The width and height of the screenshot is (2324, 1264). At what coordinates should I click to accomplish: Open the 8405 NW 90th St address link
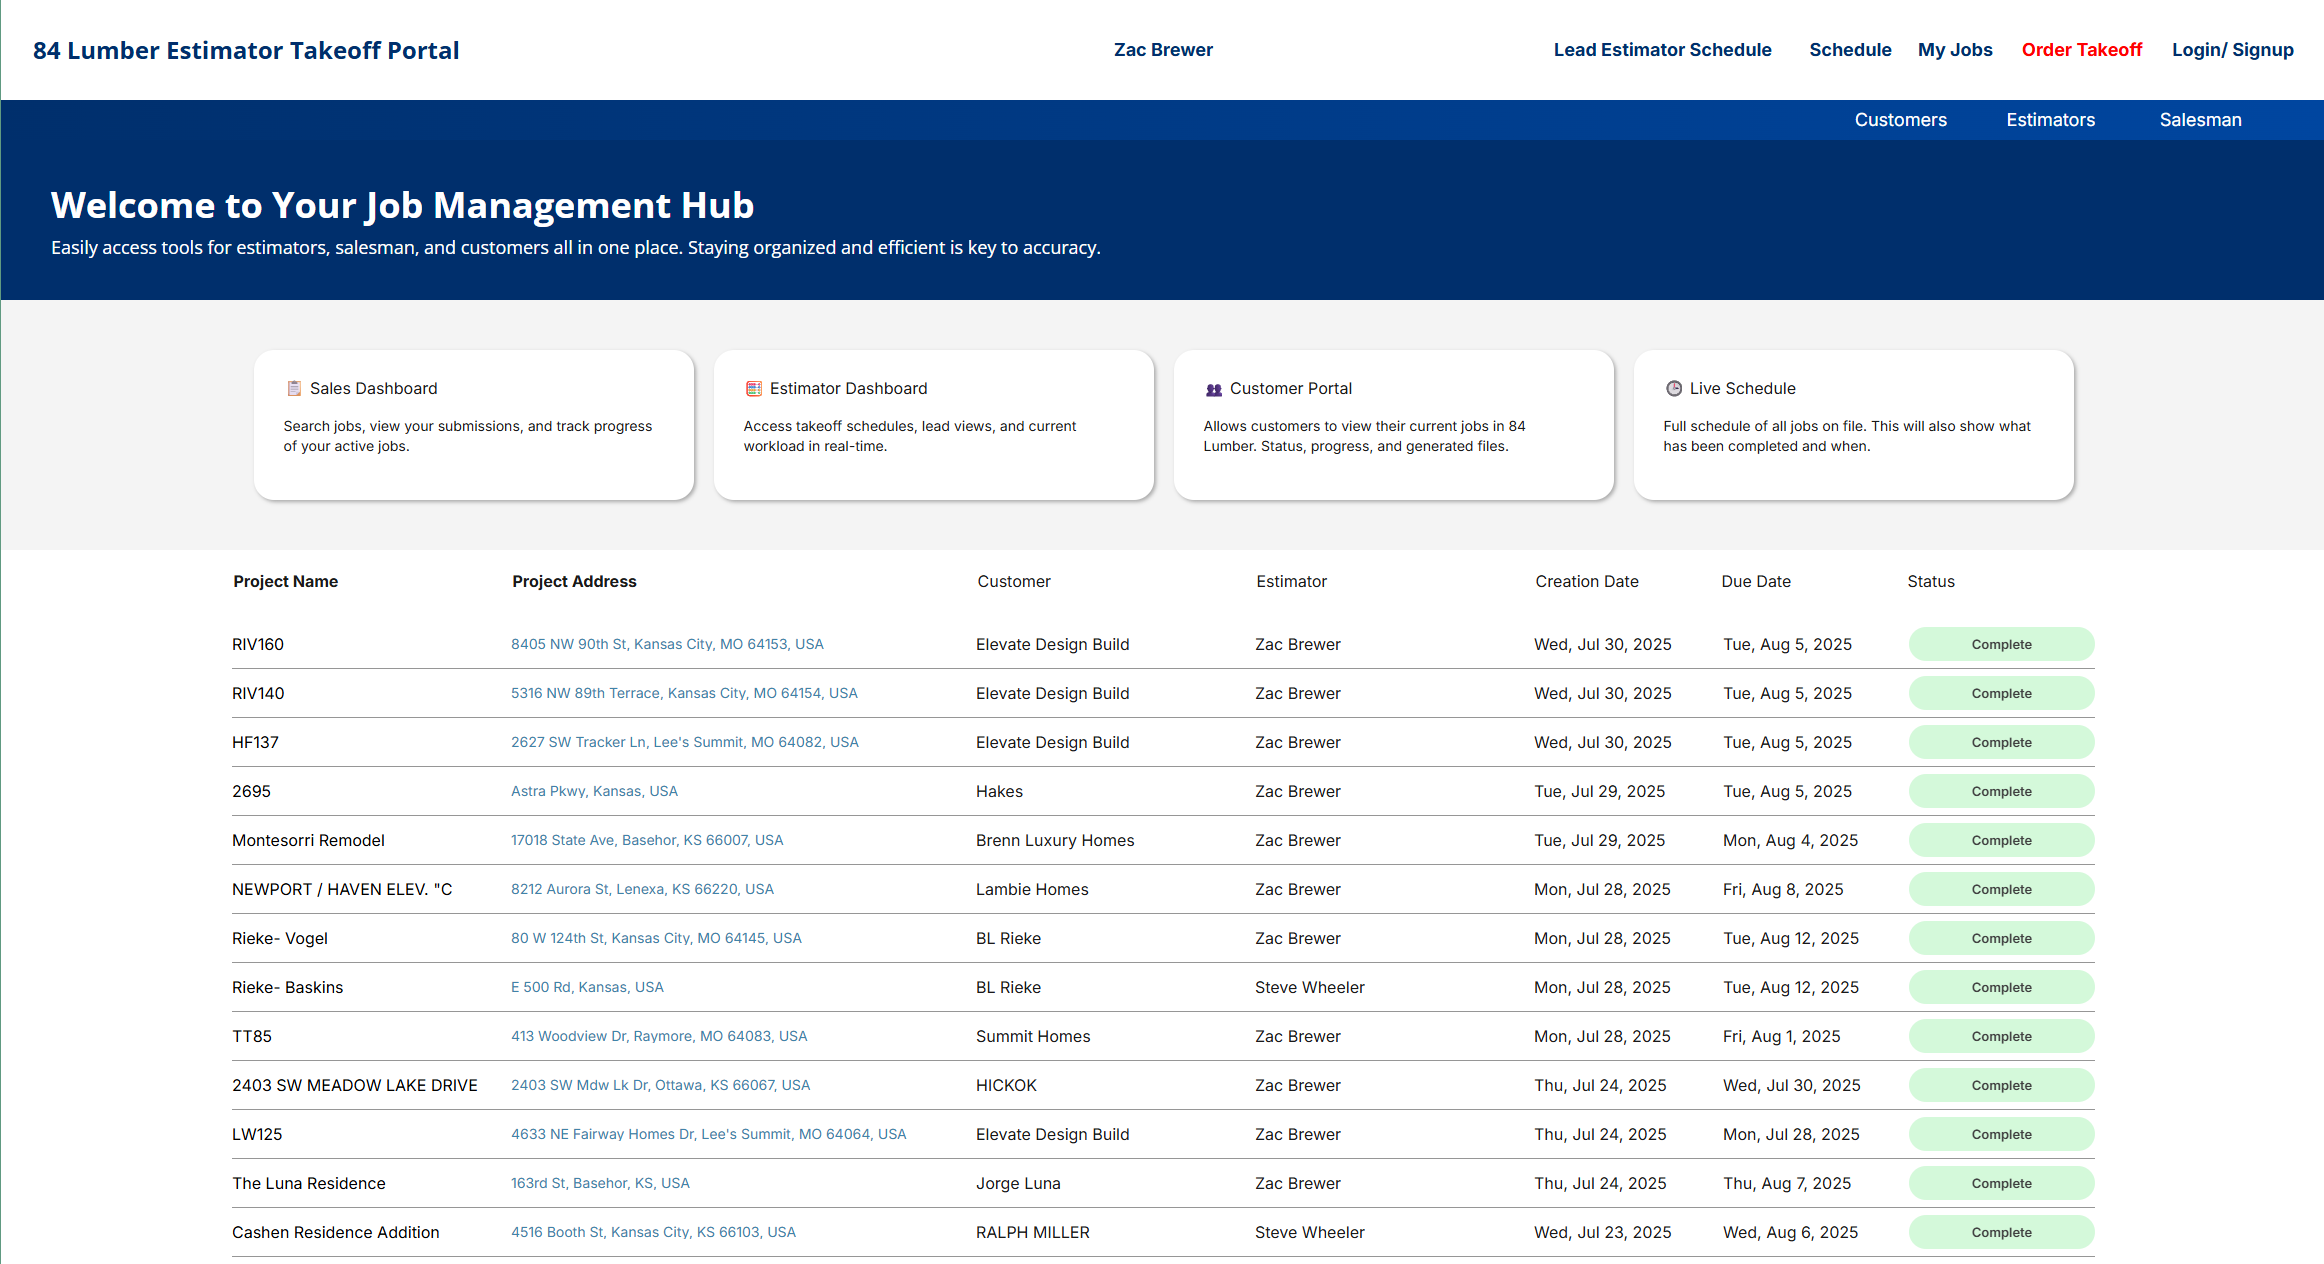tap(667, 644)
